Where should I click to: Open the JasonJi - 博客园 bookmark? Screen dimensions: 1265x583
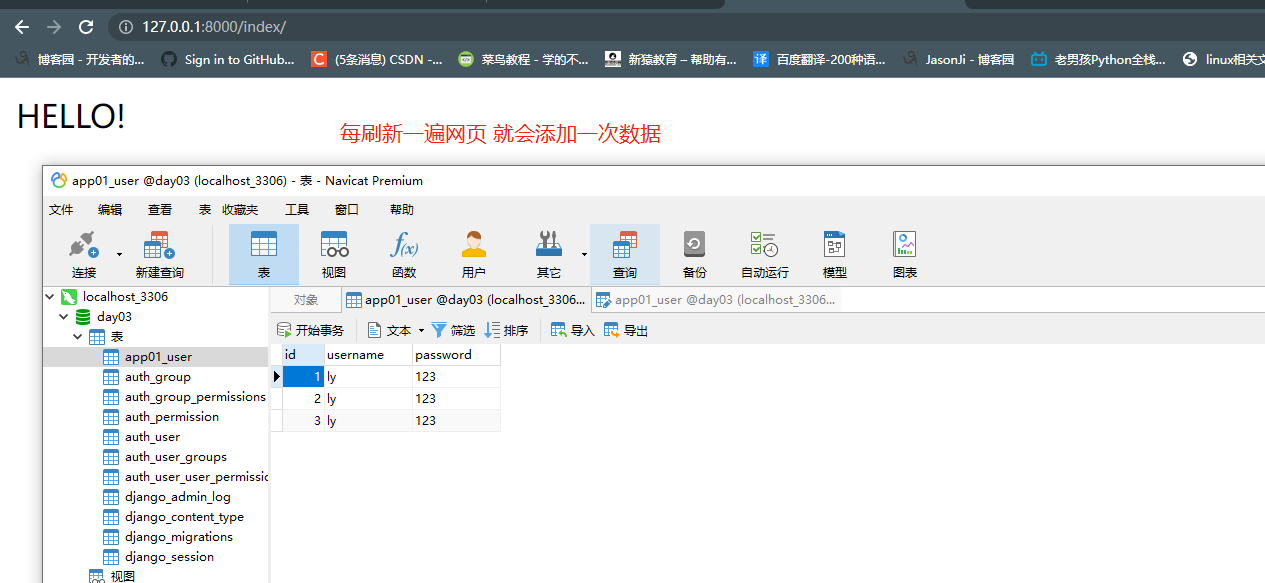point(958,59)
